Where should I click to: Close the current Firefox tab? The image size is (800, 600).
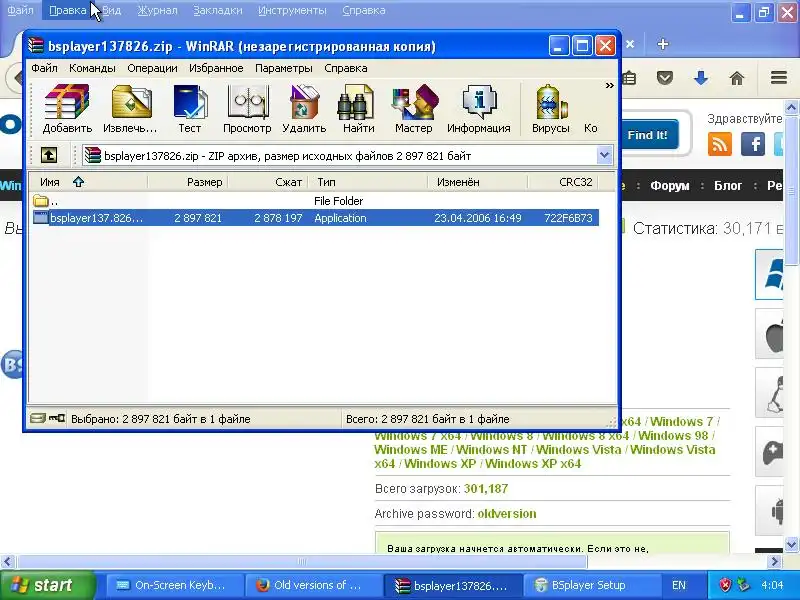pyautogui.click(x=630, y=44)
